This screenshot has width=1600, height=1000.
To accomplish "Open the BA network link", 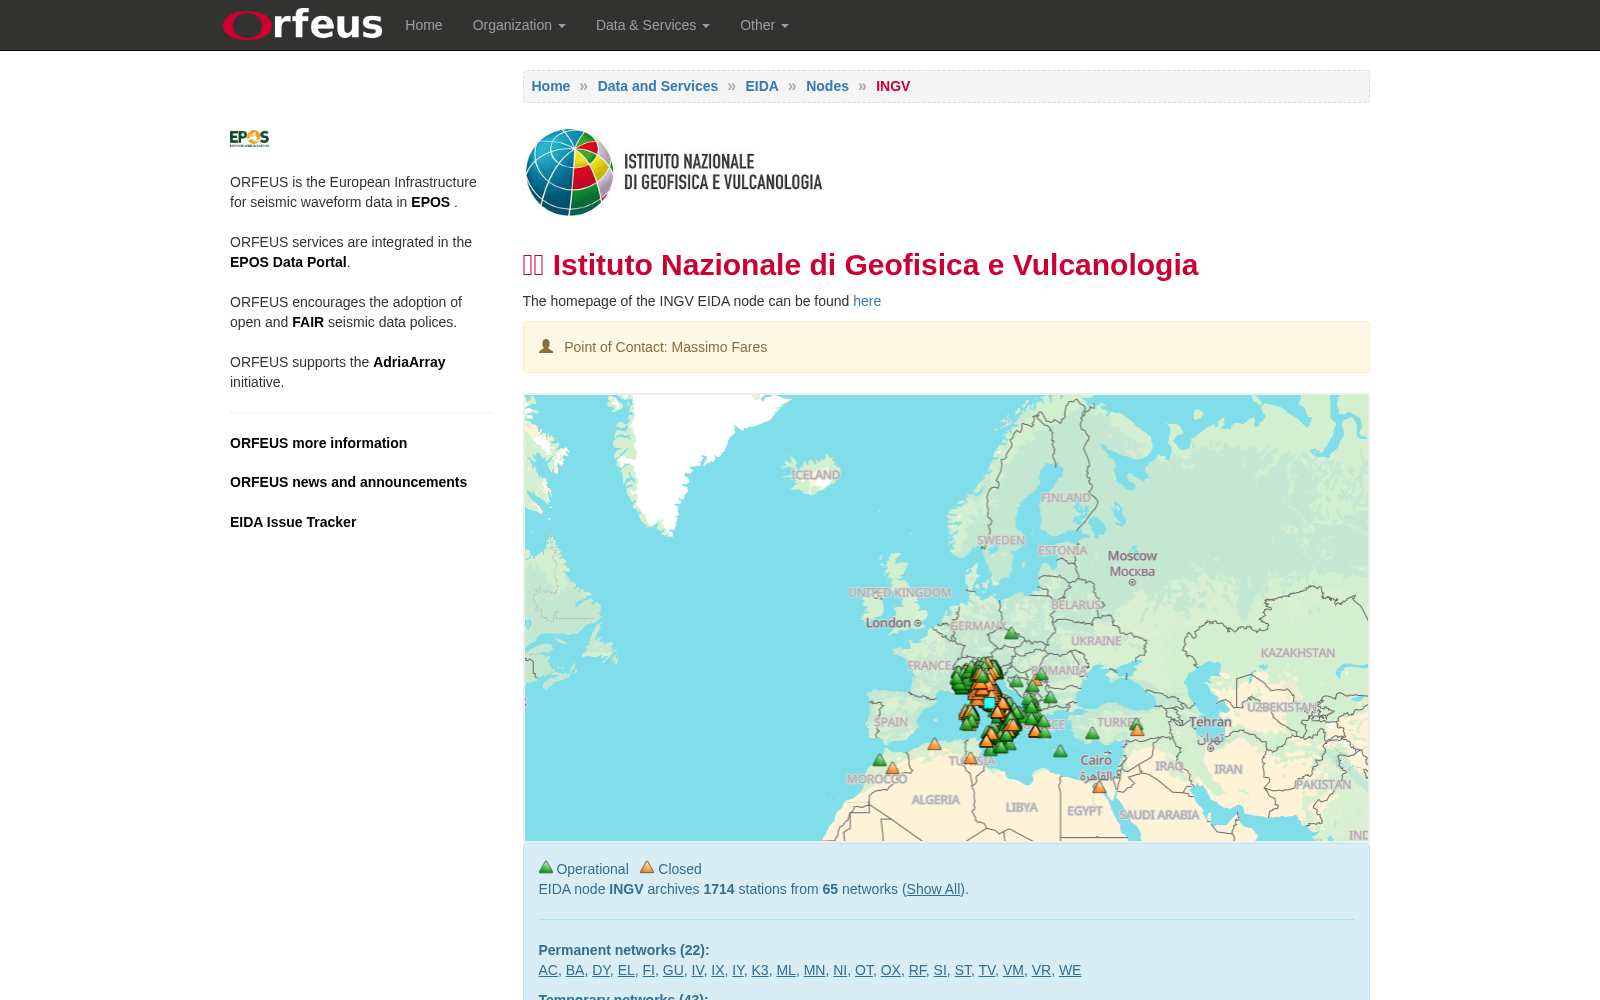I will click(x=575, y=970).
